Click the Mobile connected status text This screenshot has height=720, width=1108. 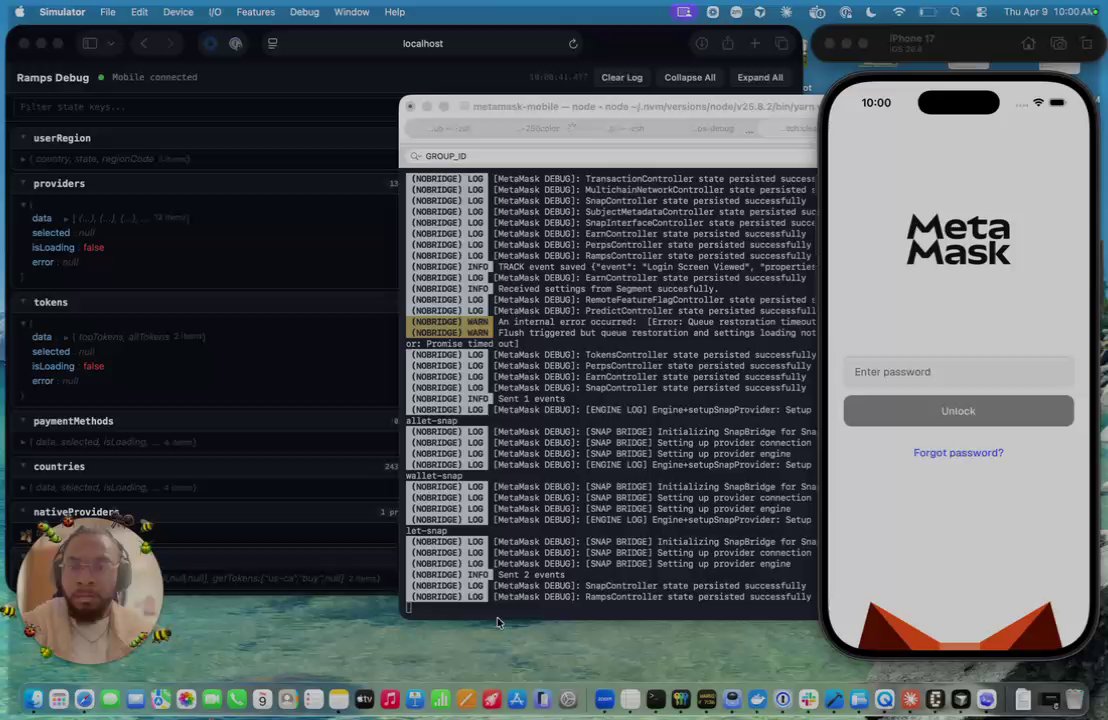(x=155, y=77)
